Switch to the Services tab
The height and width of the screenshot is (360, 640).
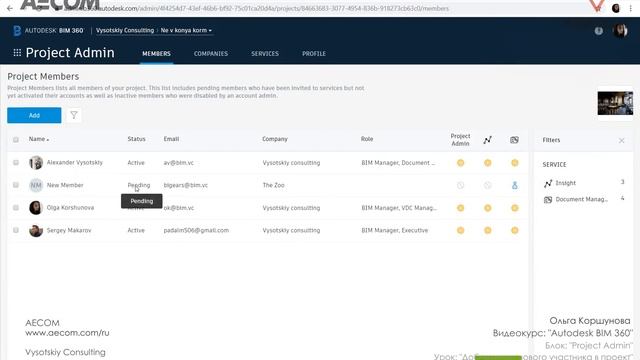265,53
